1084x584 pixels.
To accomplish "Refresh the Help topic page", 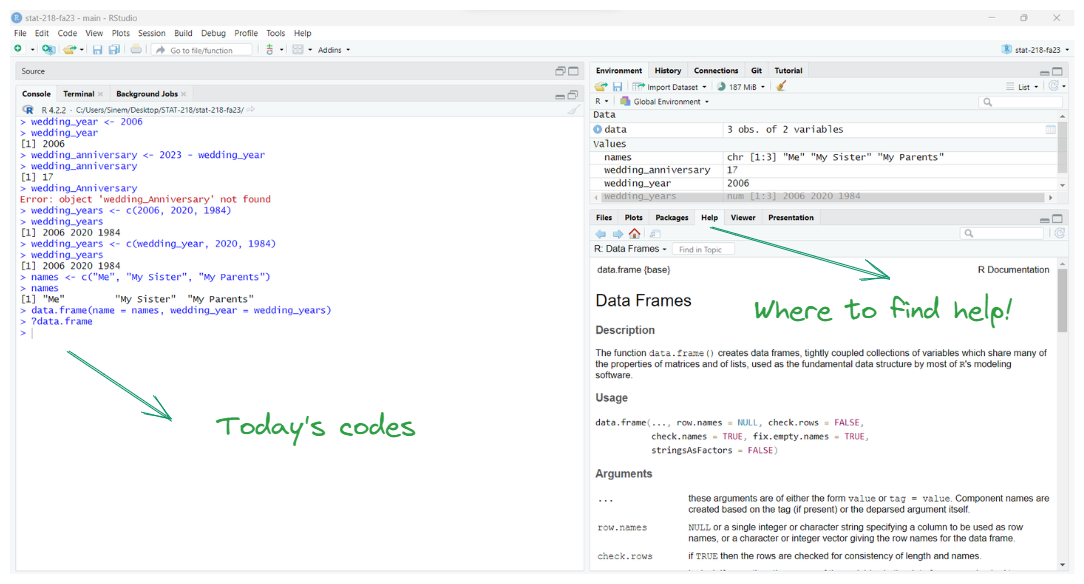I will 1059,233.
